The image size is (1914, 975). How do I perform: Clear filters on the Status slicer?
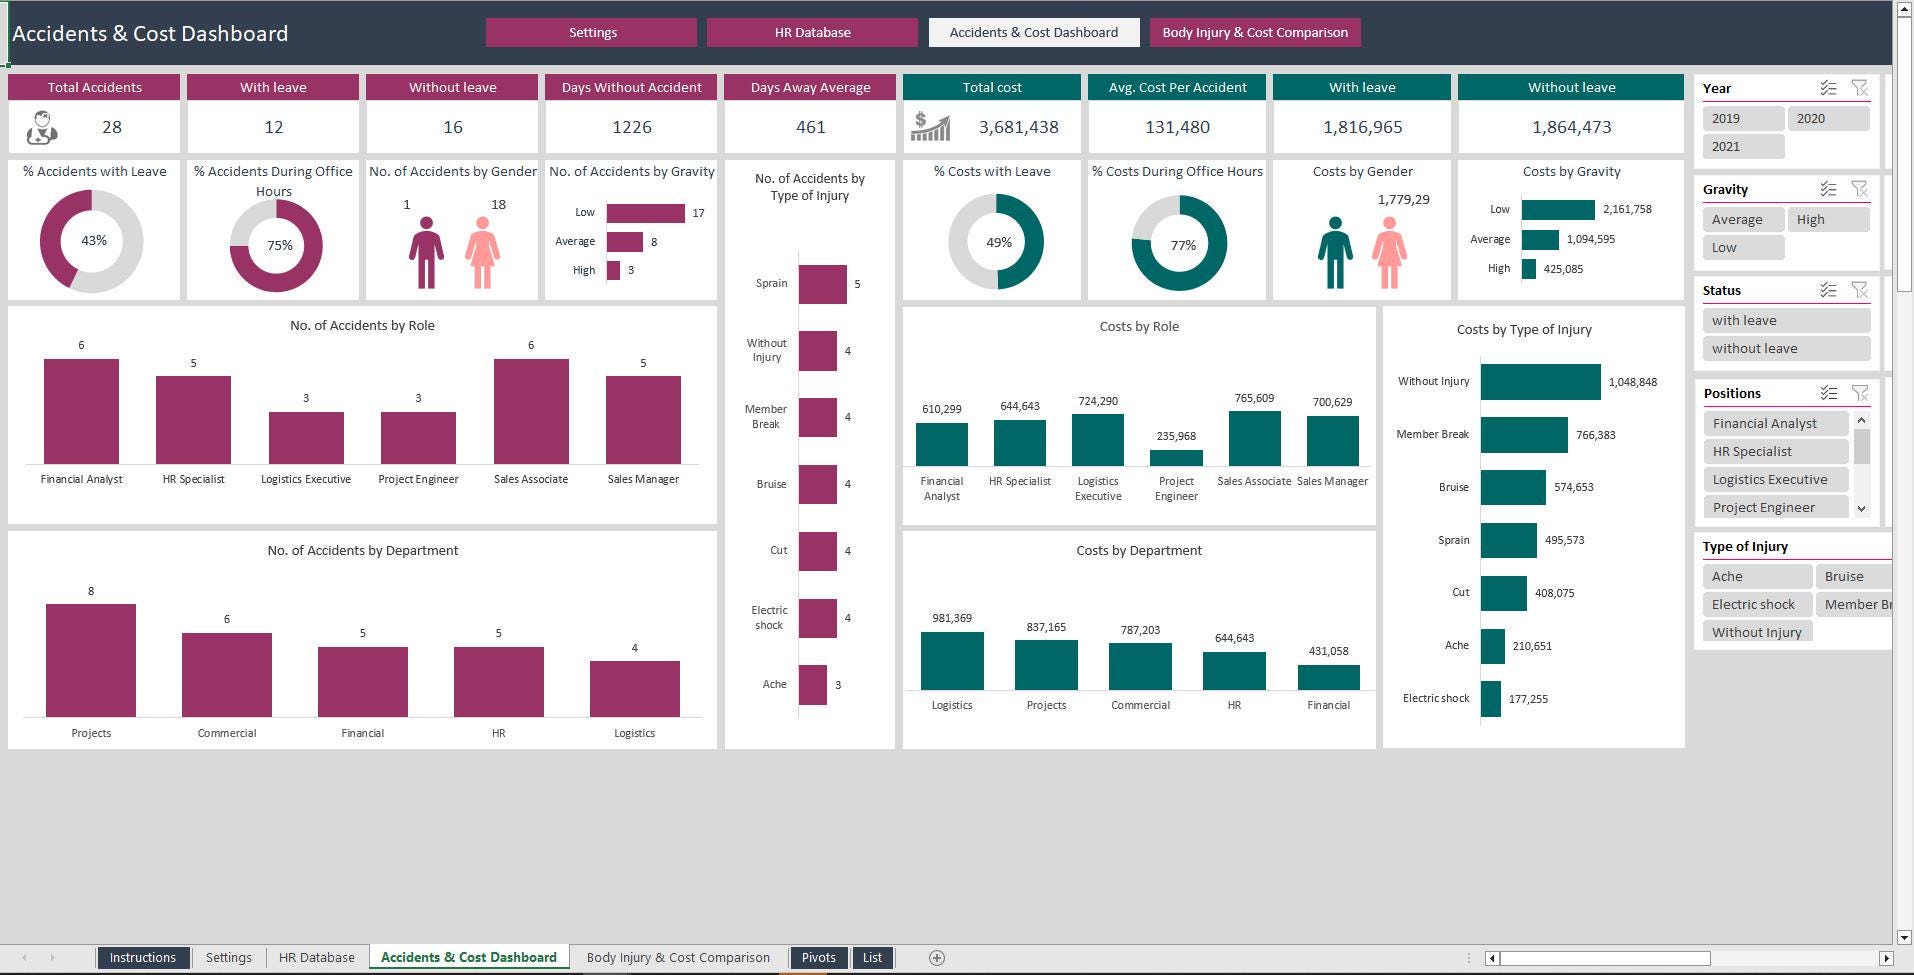1860,290
